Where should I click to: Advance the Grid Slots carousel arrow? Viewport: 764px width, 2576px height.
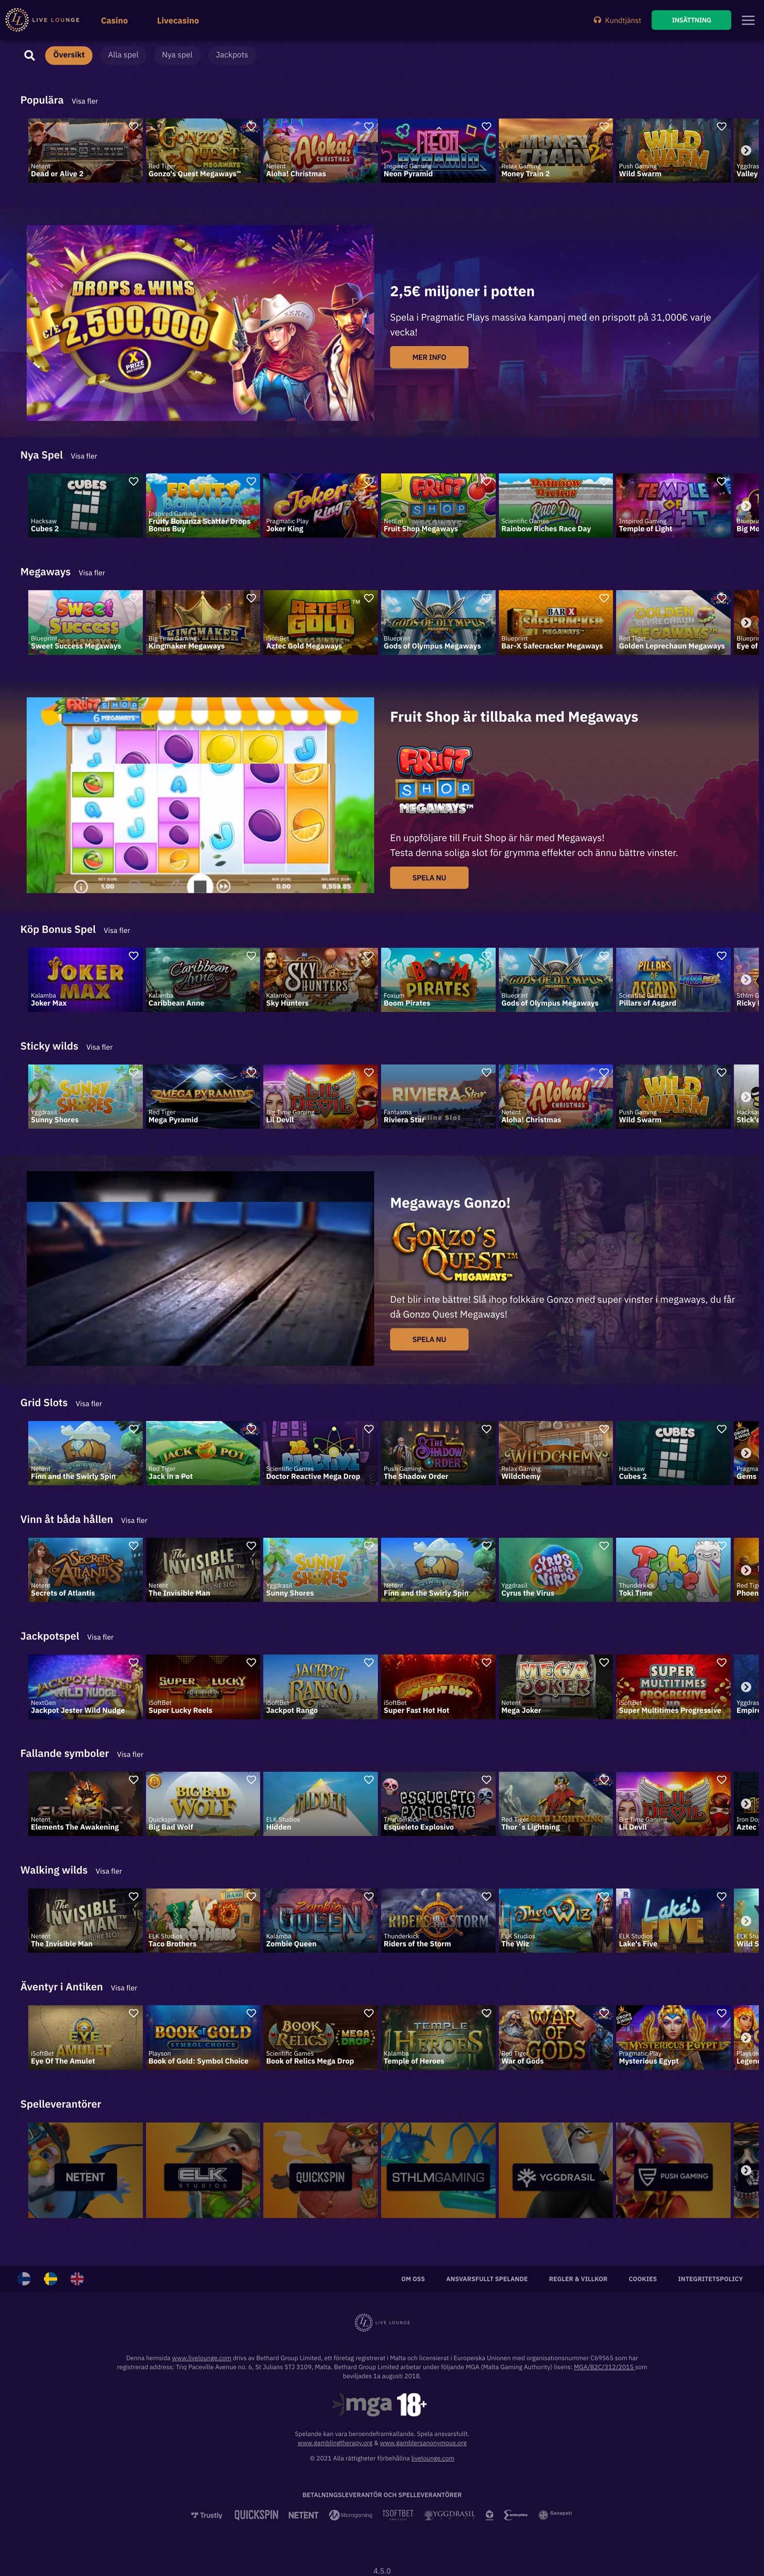click(746, 1452)
